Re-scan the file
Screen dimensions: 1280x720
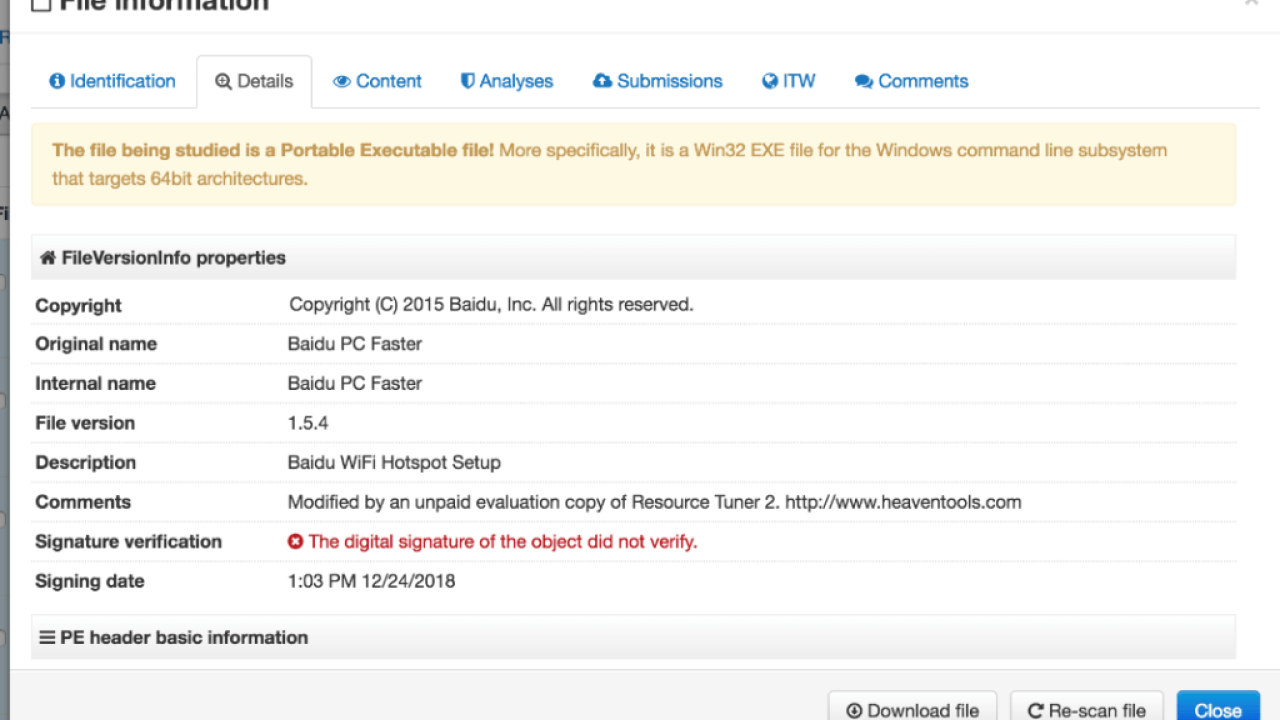[1087, 708]
